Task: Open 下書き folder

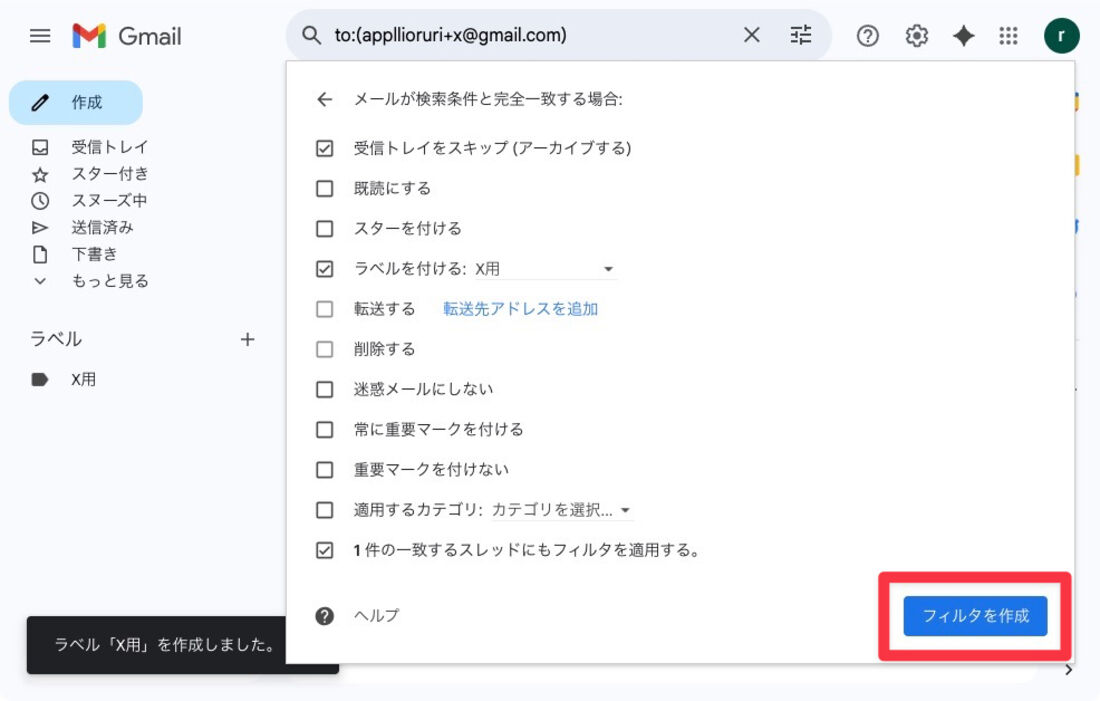Action: coord(94,254)
